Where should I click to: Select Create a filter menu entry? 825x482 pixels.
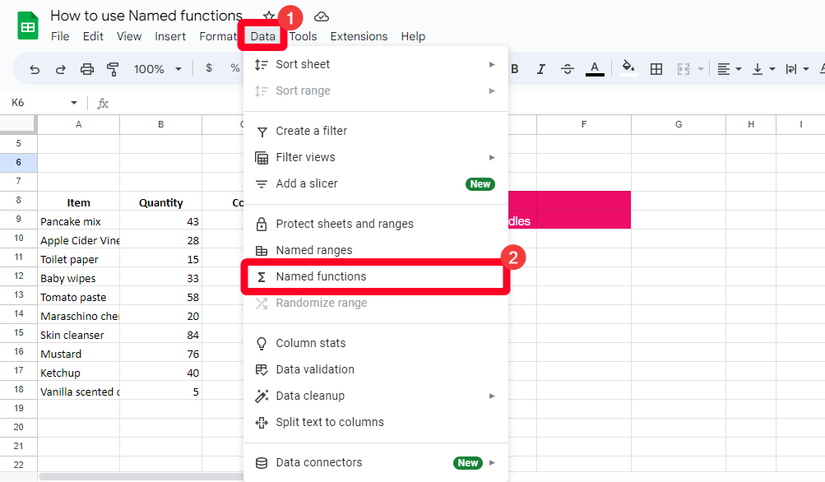point(311,131)
